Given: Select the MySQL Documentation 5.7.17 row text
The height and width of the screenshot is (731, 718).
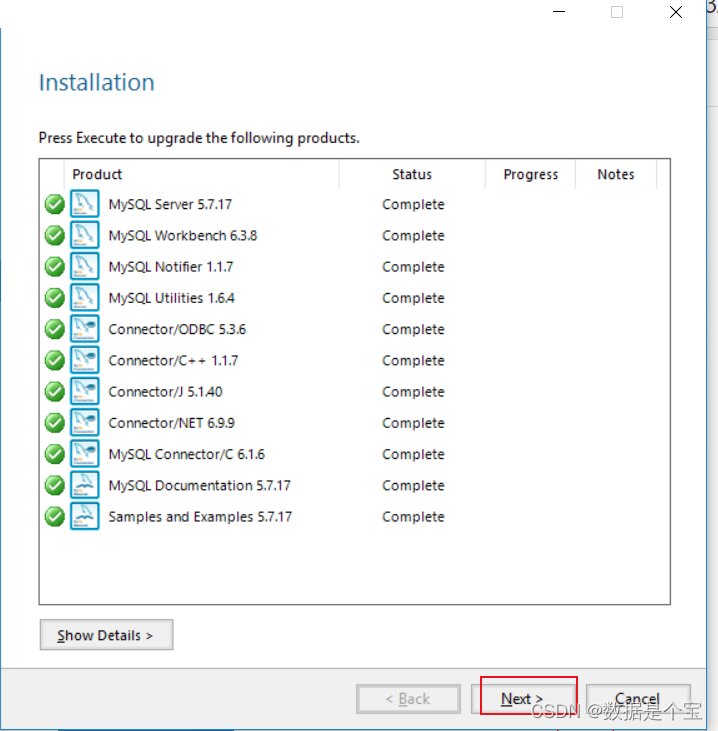Looking at the screenshot, I should (200, 485).
